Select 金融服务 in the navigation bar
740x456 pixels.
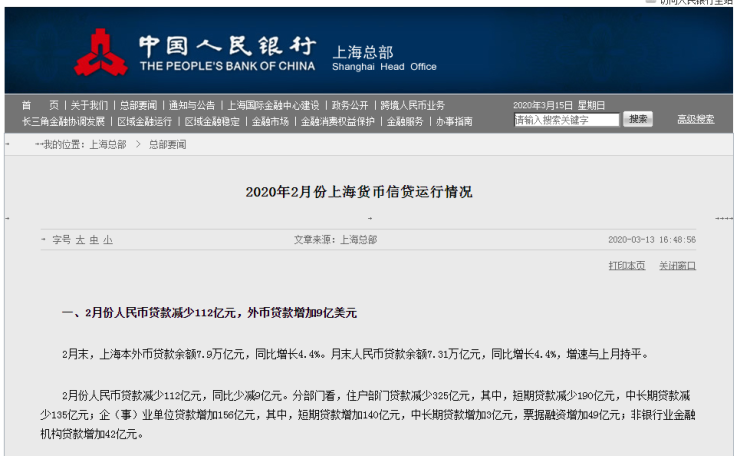(405, 121)
